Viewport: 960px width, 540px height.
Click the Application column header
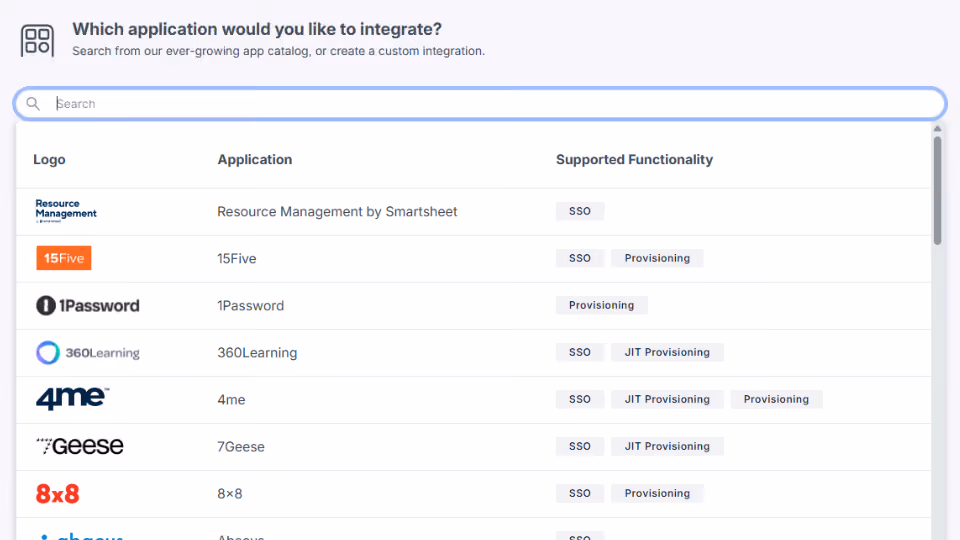coord(255,160)
